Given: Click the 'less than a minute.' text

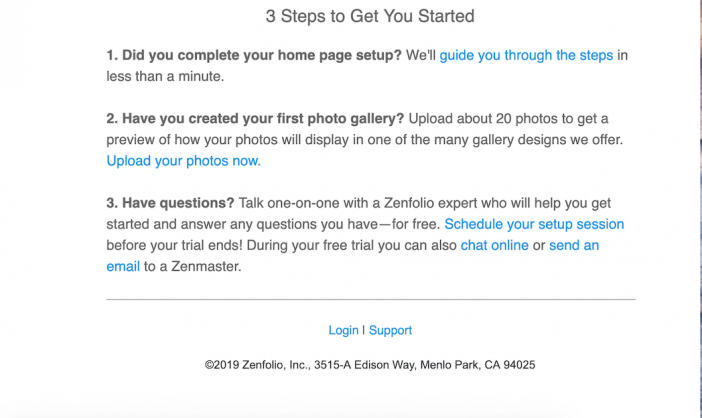Looking at the screenshot, I should (x=165, y=77).
